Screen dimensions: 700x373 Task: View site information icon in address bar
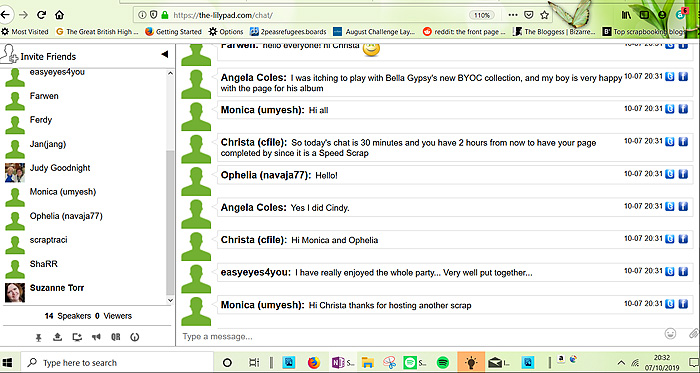click(142, 15)
